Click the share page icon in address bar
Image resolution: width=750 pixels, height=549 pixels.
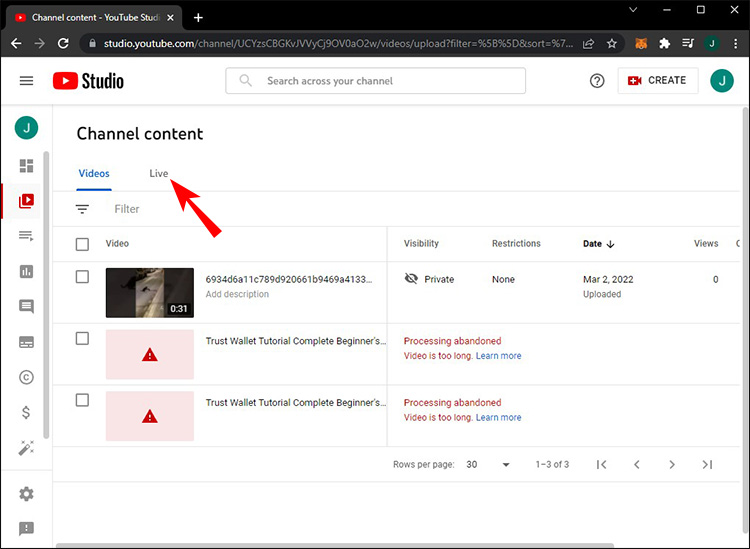pyautogui.click(x=588, y=44)
